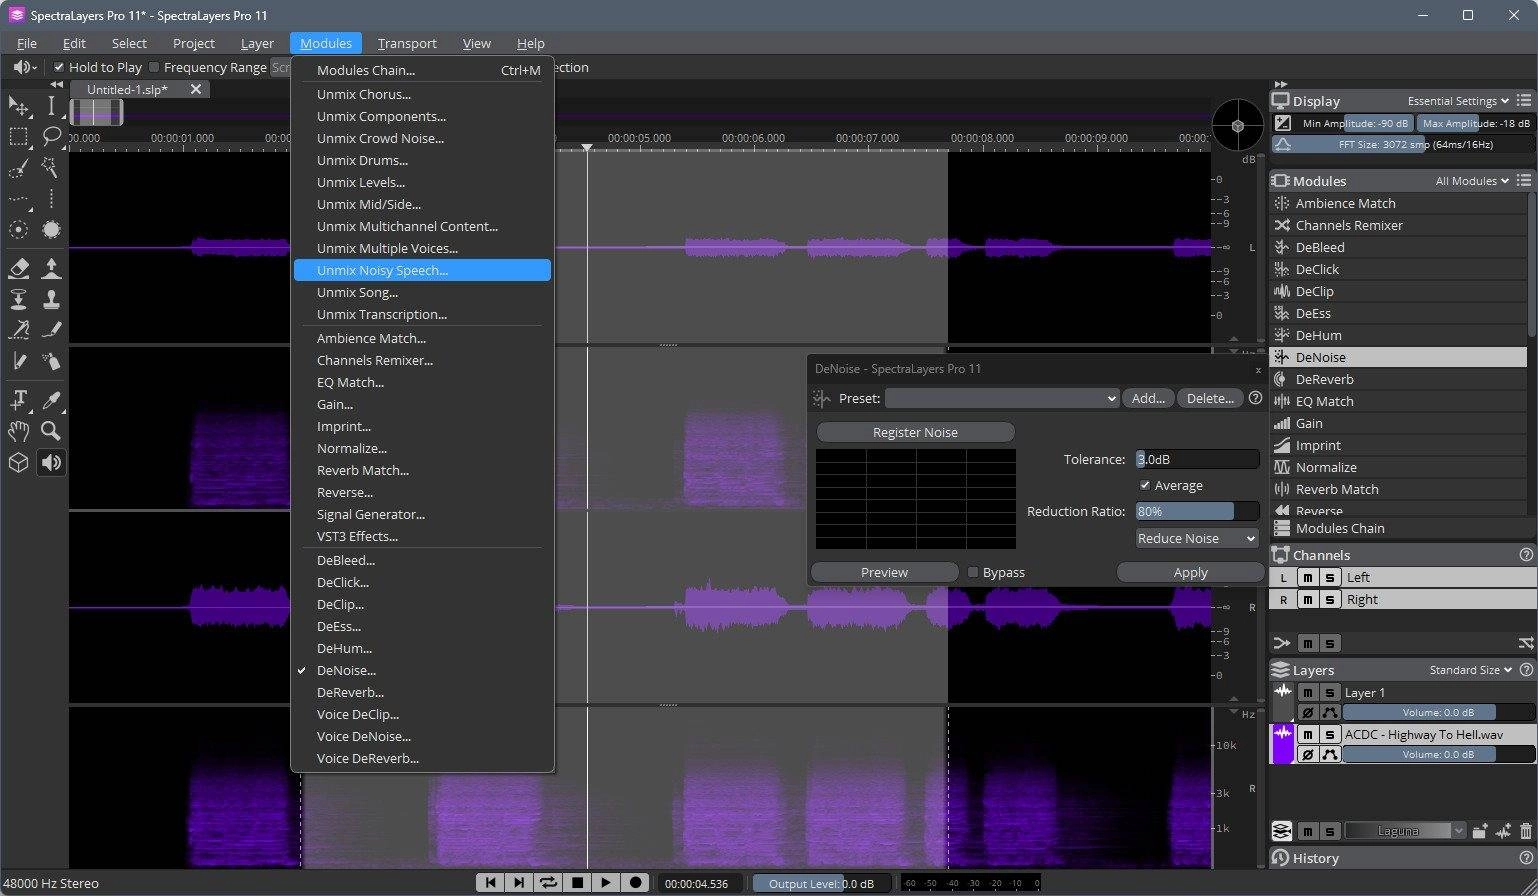The image size is (1538, 896).
Task: Mute Layer 1
Action: pos(1306,692)
